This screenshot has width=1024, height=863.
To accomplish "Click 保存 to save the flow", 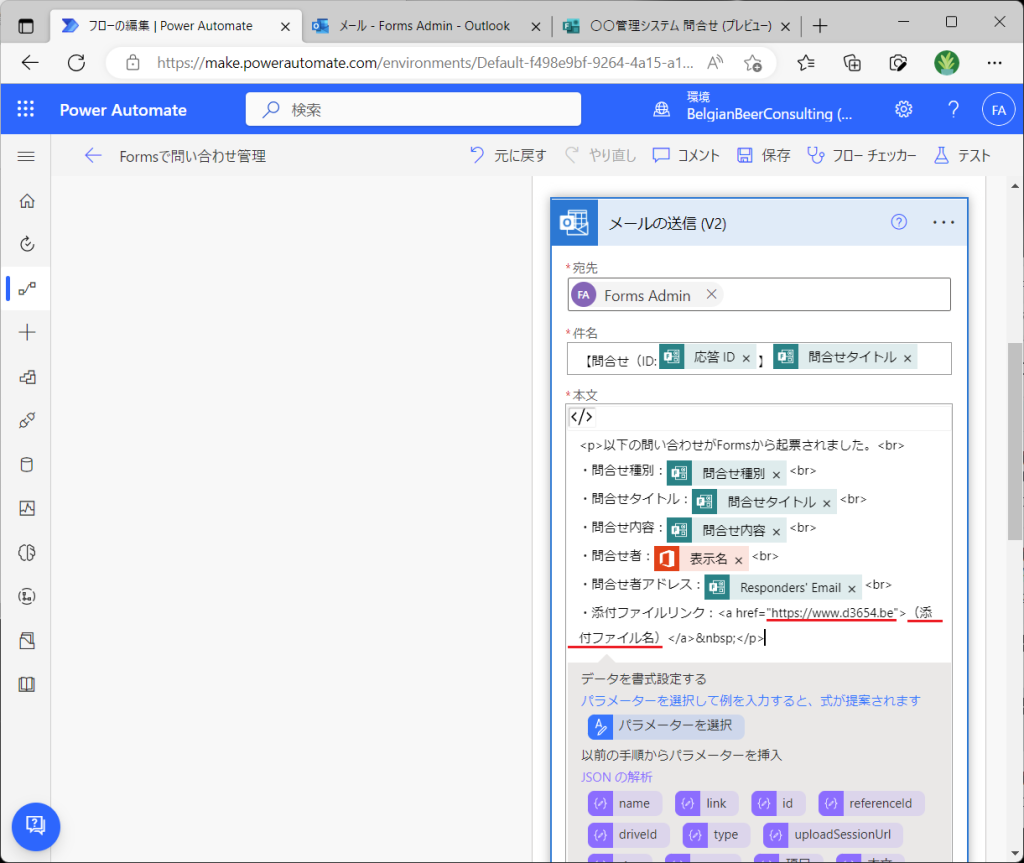I will coord(763,155).
